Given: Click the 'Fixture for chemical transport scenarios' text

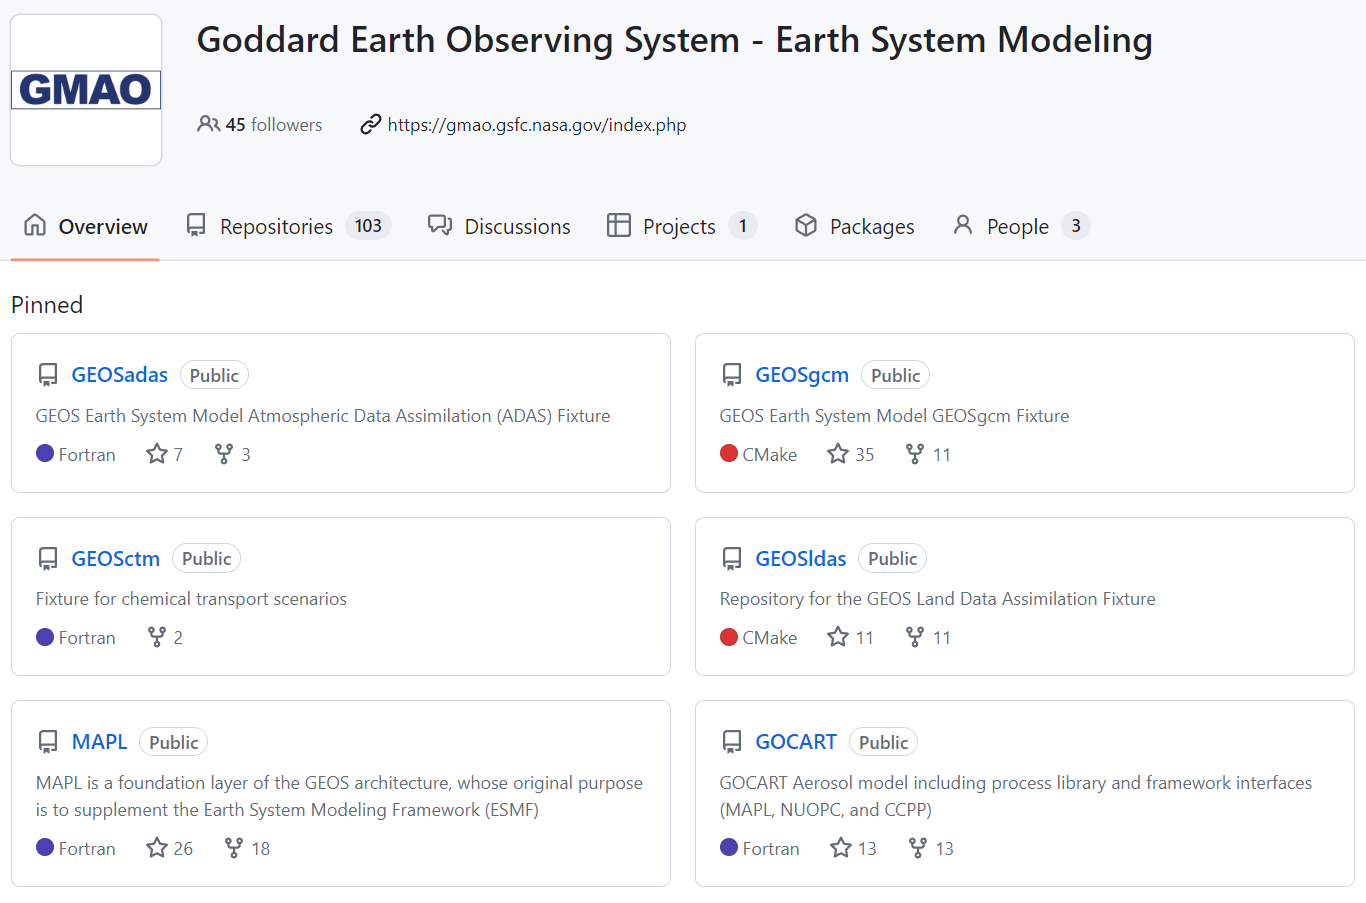Looking at the screenshot, I should 191,599.
